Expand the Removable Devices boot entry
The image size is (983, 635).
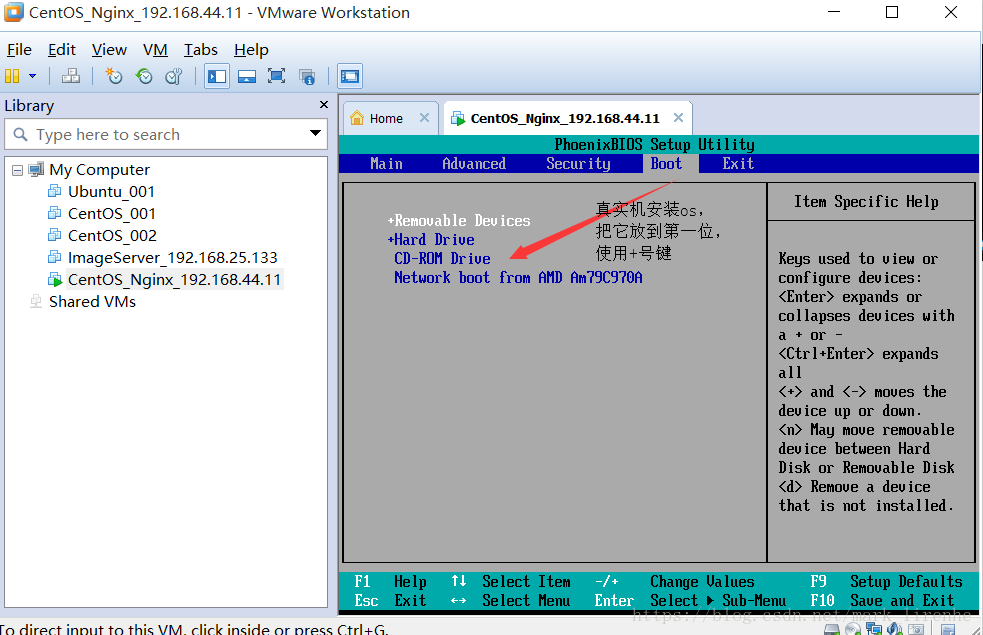[x=459, y=221]
